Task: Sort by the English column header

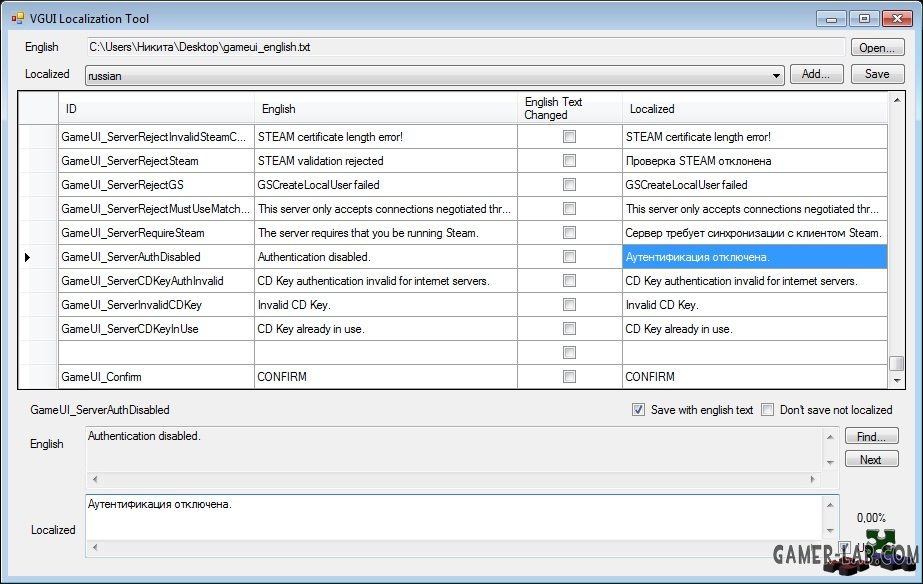Action: pos(386,108)
